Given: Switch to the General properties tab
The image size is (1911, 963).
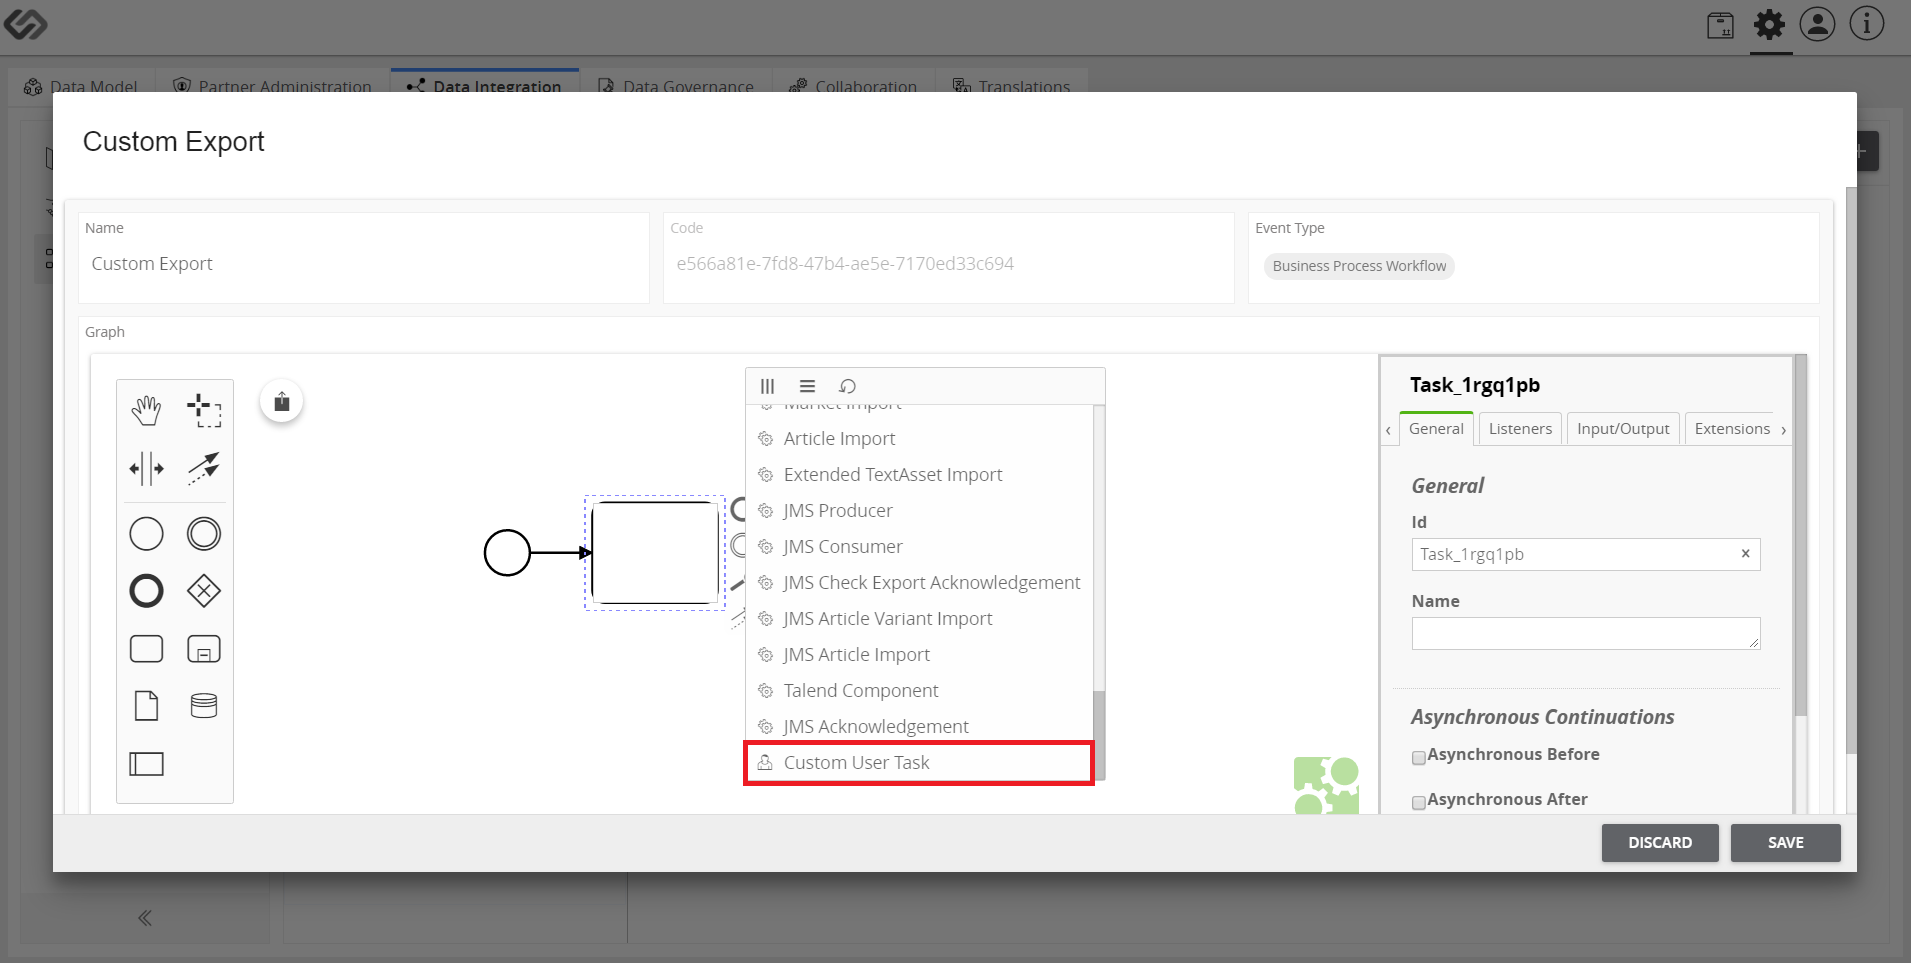Looking at the screenshot, I should pyautogui.click(x=1436, y=429).
